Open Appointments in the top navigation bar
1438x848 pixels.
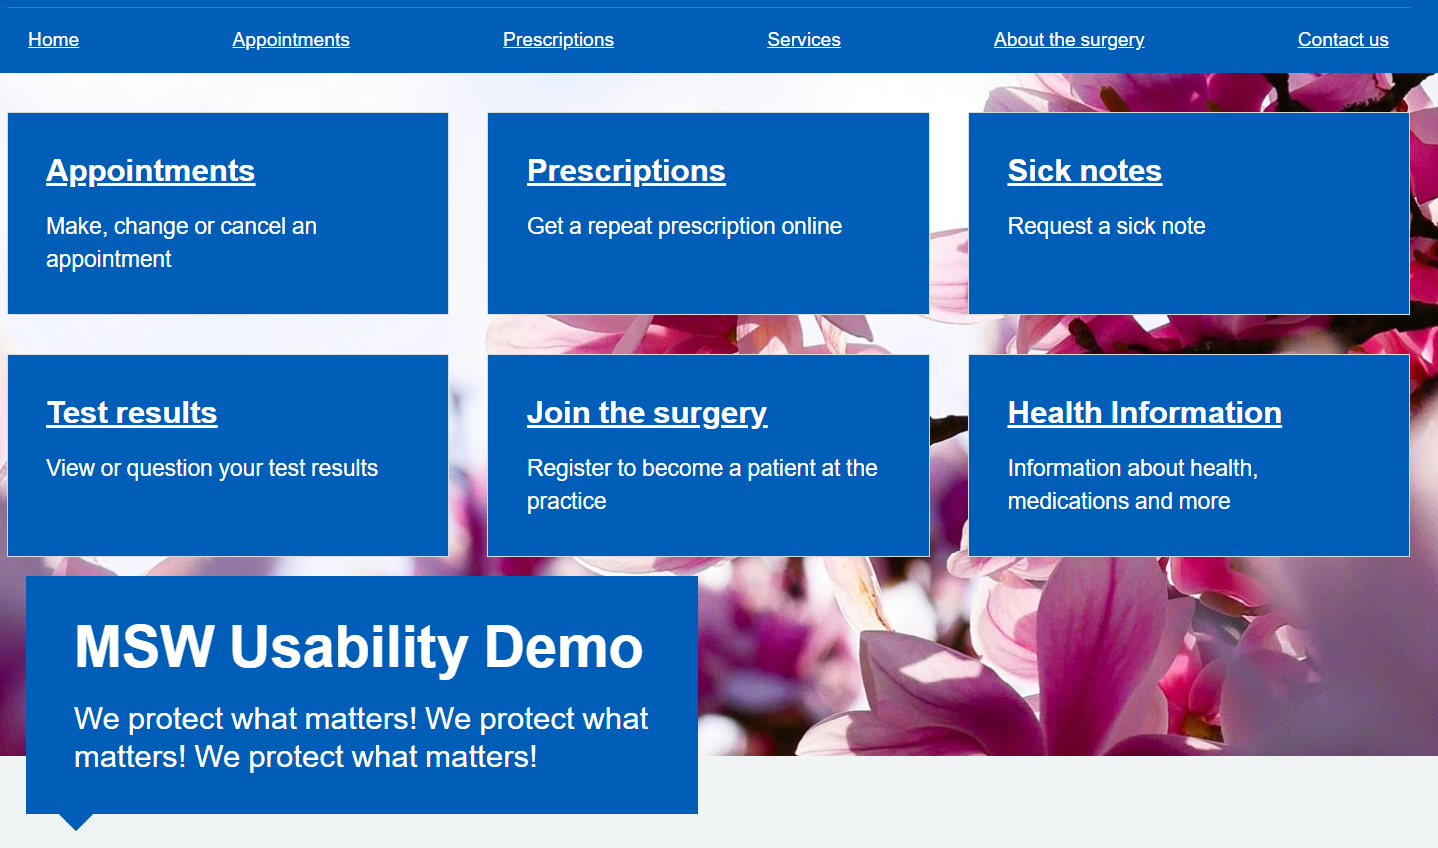pyautogui.click(x=291, y=40)
